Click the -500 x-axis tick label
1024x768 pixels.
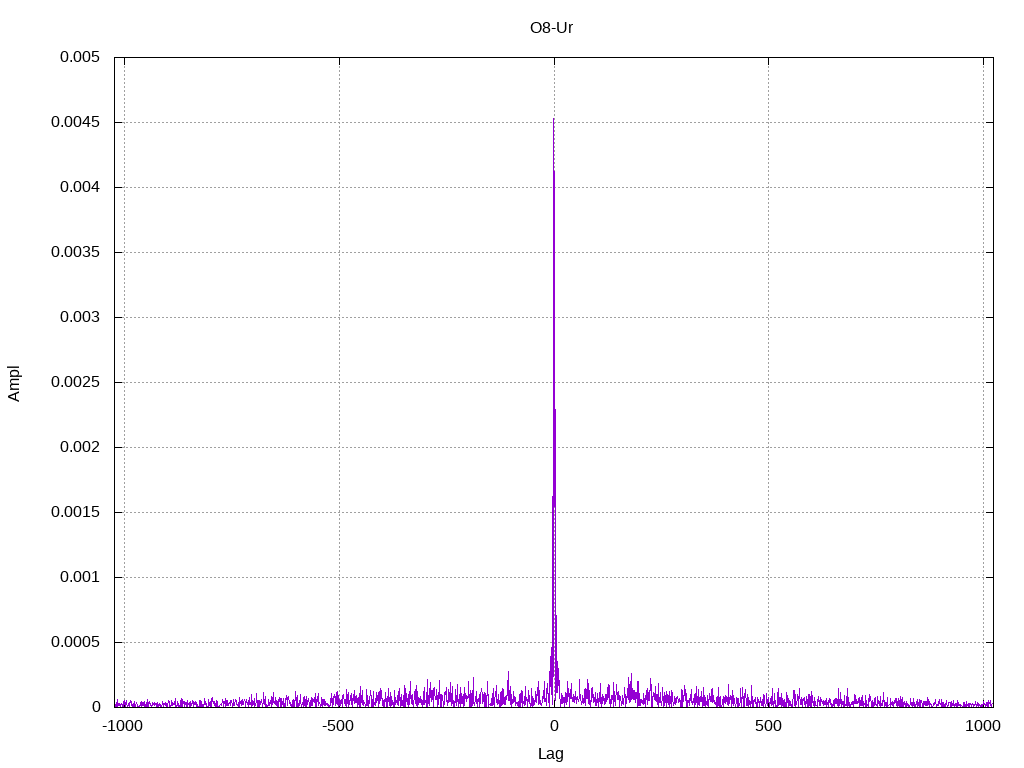pyautogui.click(x=338, y=726)
